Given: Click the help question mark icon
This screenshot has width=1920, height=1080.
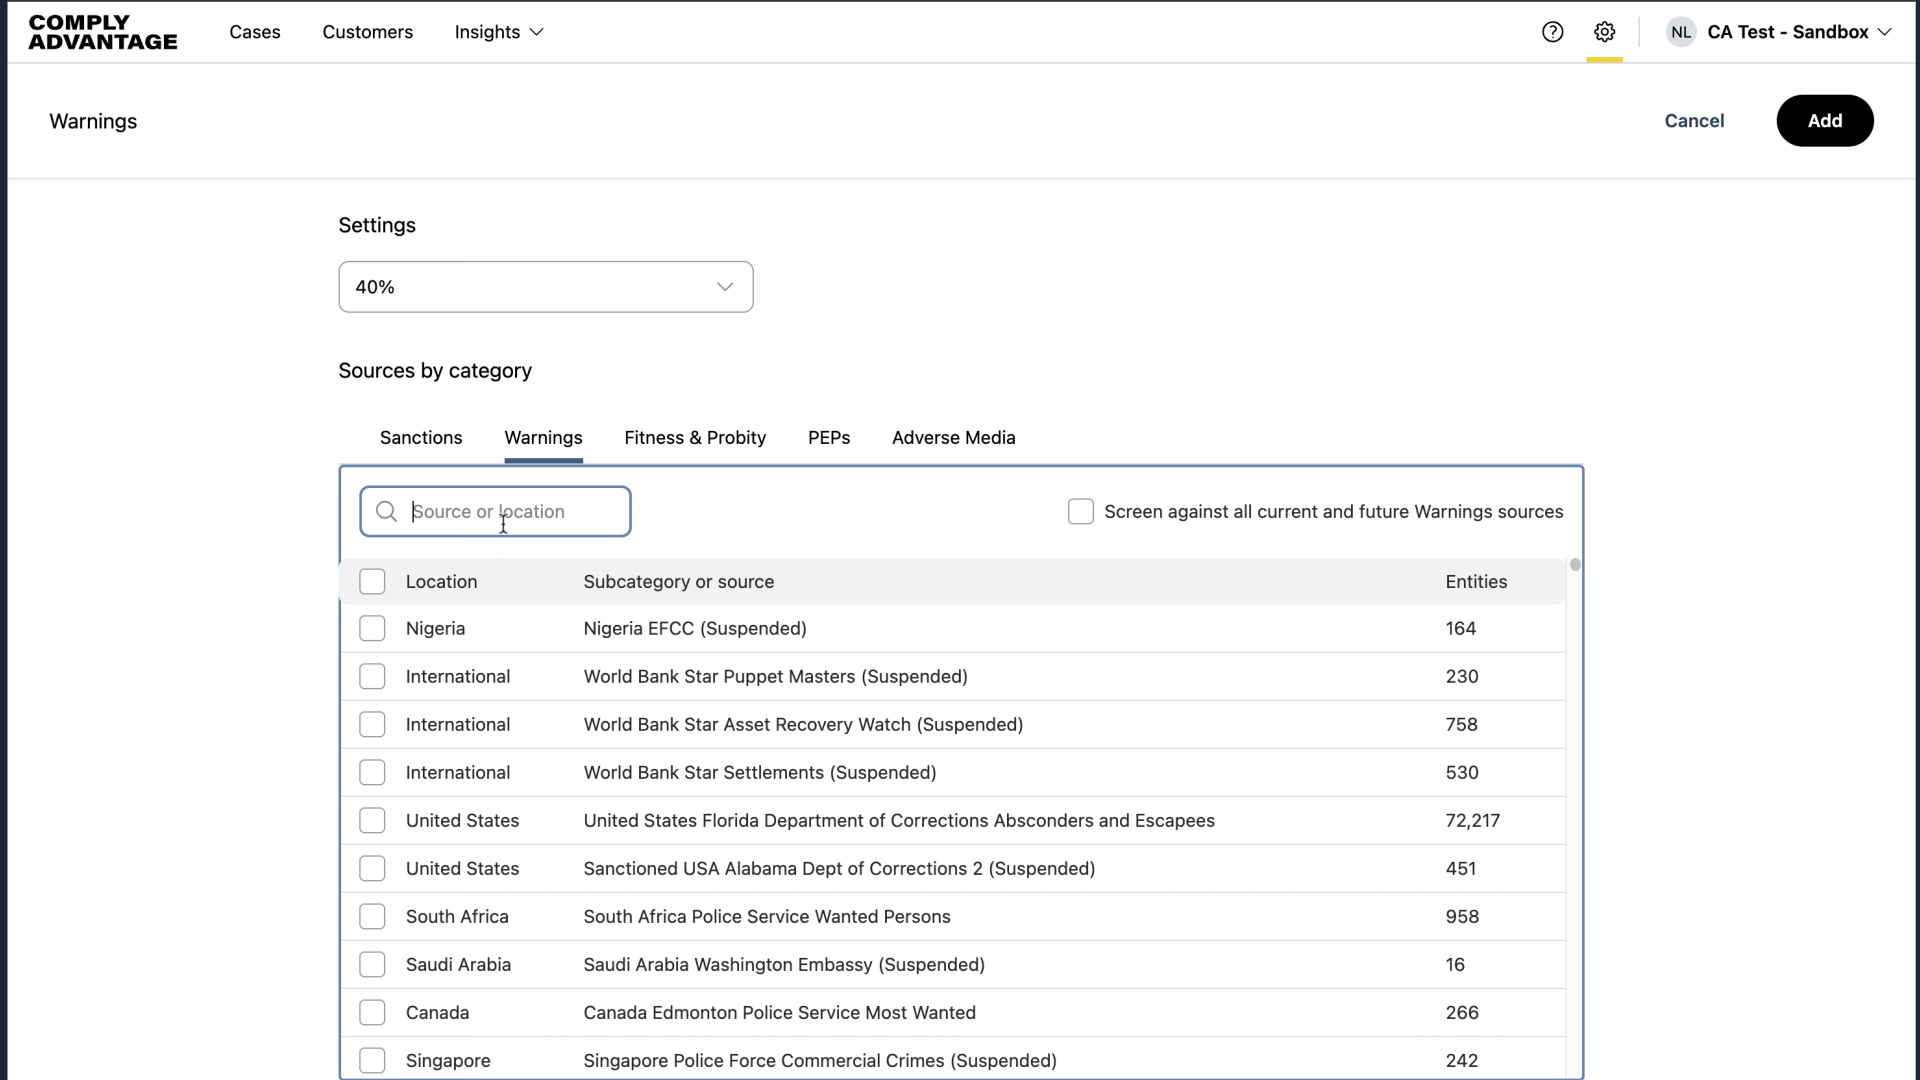Looking at the screenshot, I should (x=1552, y=32).
